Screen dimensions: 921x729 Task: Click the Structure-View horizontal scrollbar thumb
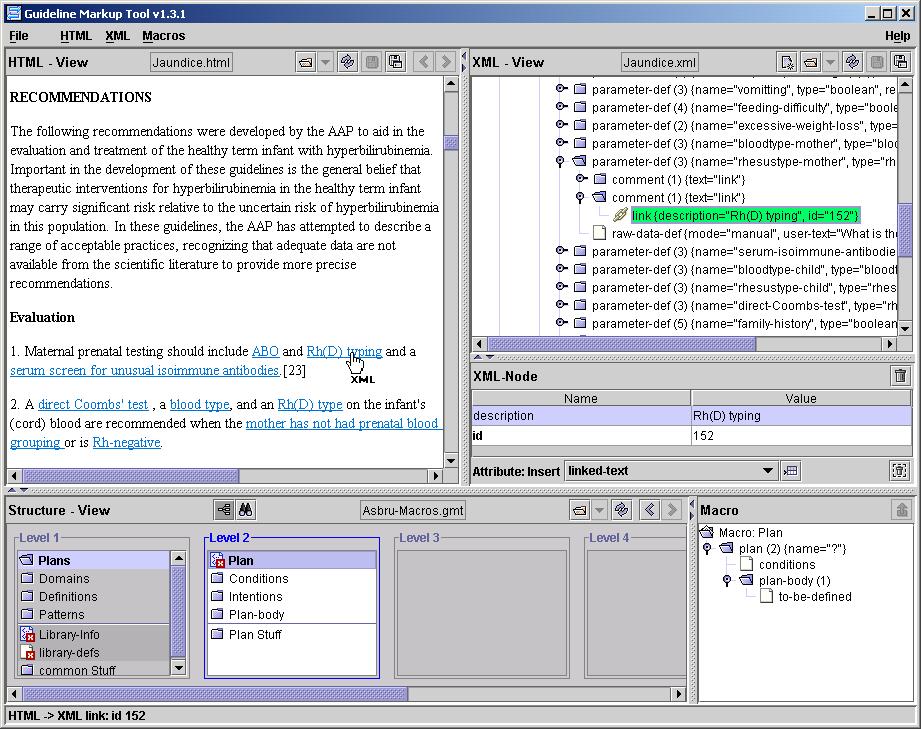click(215, 694)
